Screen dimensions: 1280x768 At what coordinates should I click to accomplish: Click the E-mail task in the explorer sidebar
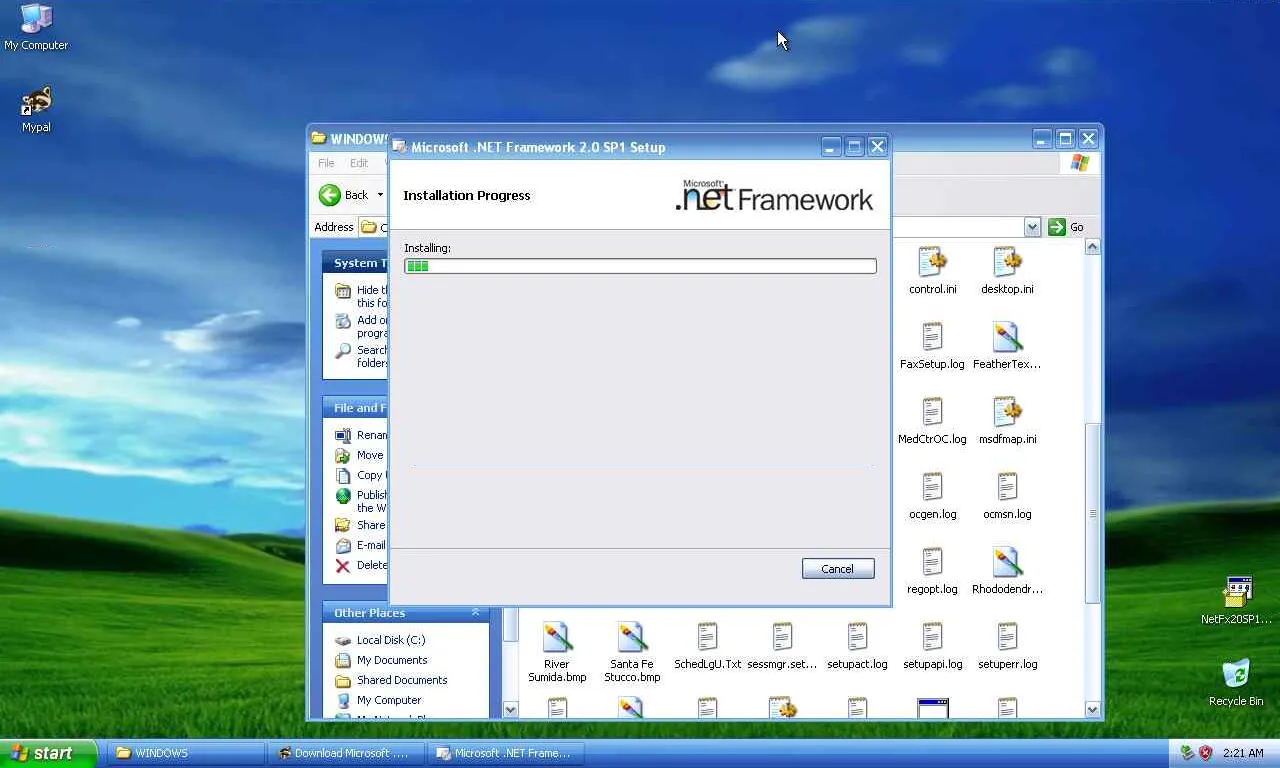click(x=361, y=545)
